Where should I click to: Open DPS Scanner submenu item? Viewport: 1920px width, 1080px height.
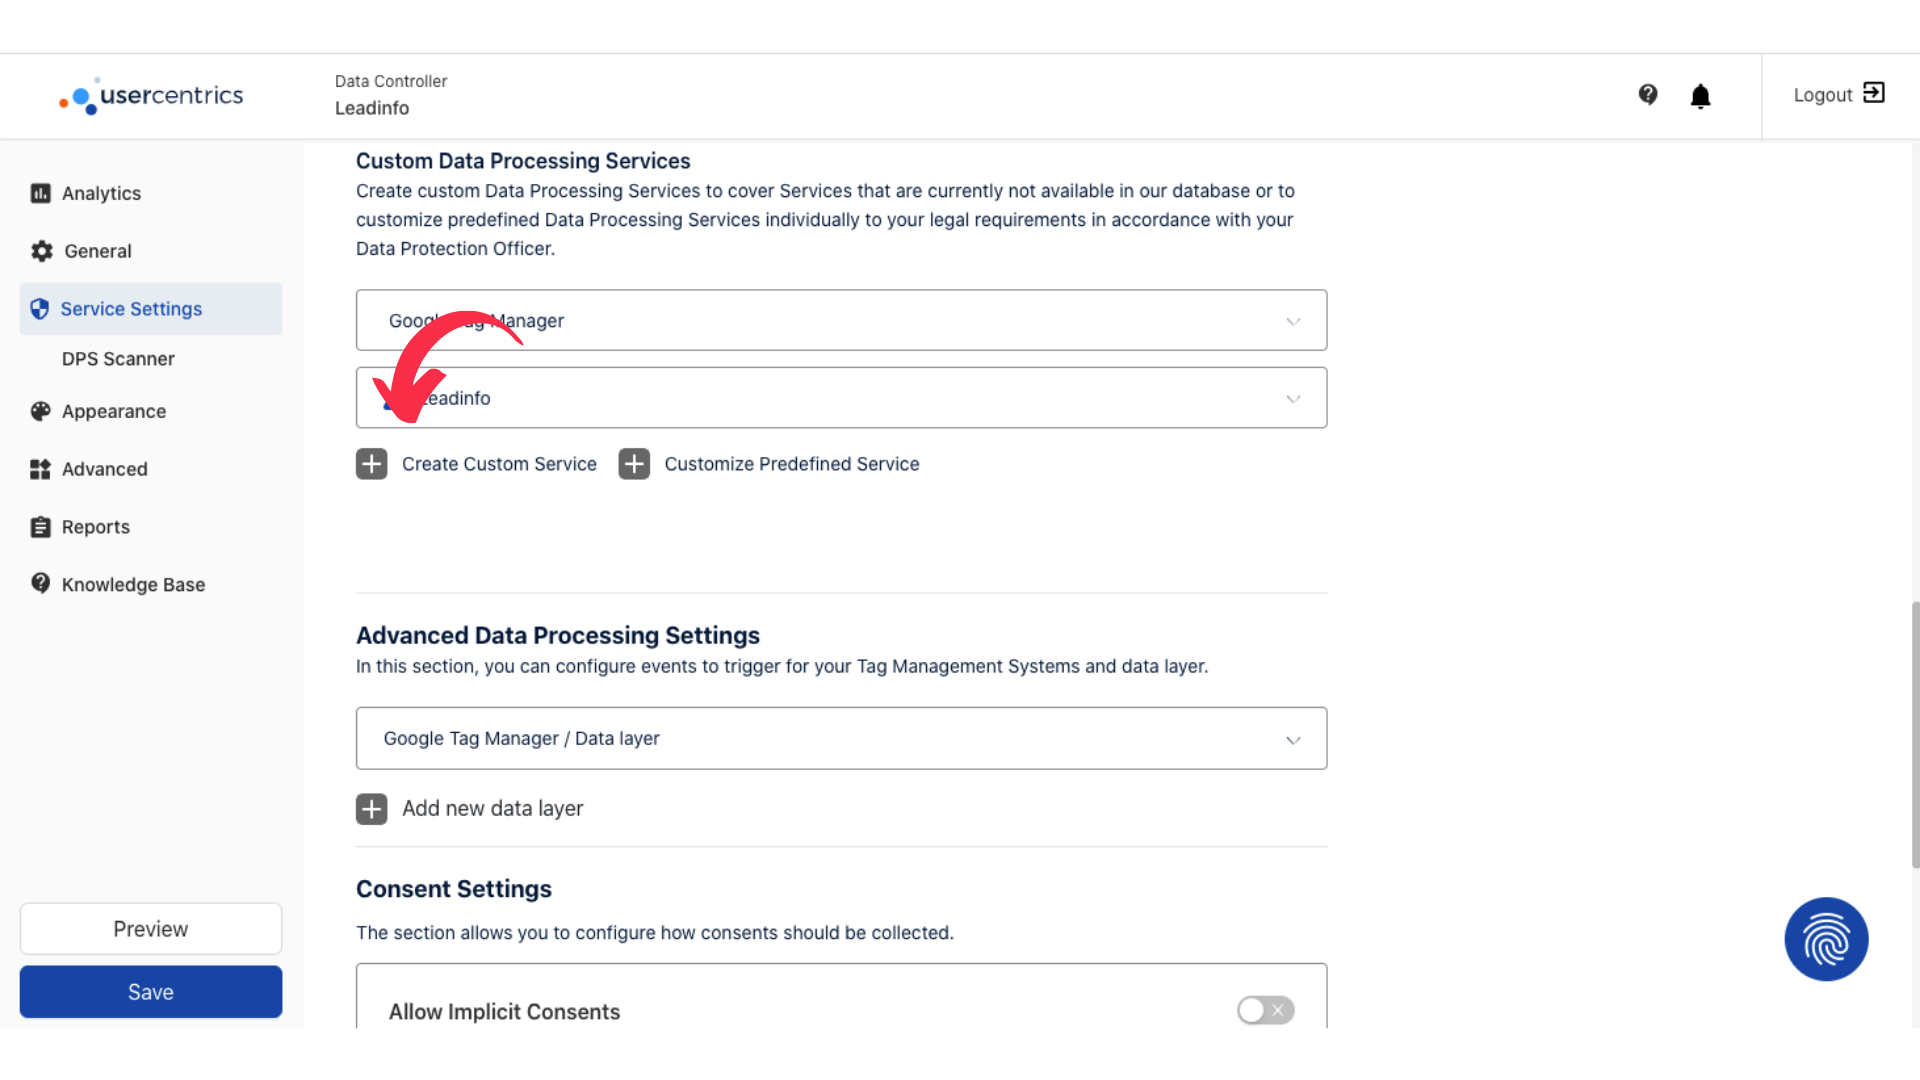[x=118, y=359]
